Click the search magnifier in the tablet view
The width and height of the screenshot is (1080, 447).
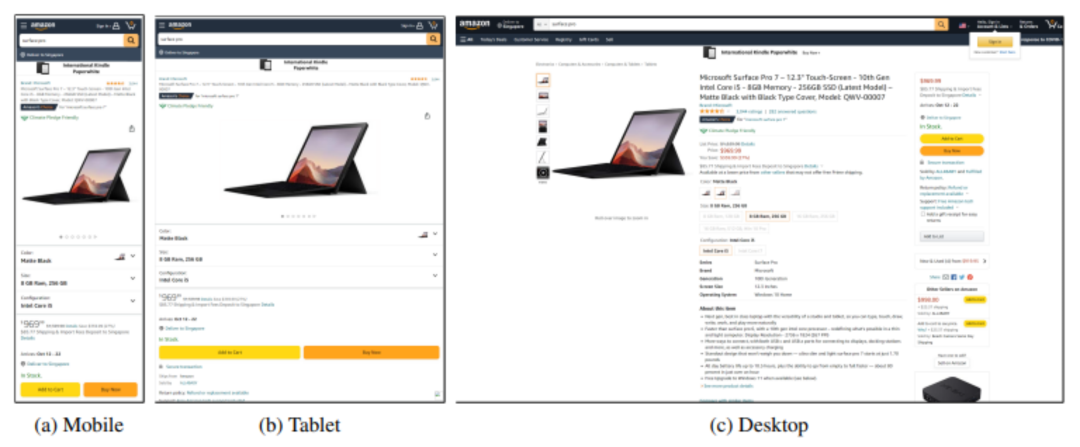(x=433, y=39)
